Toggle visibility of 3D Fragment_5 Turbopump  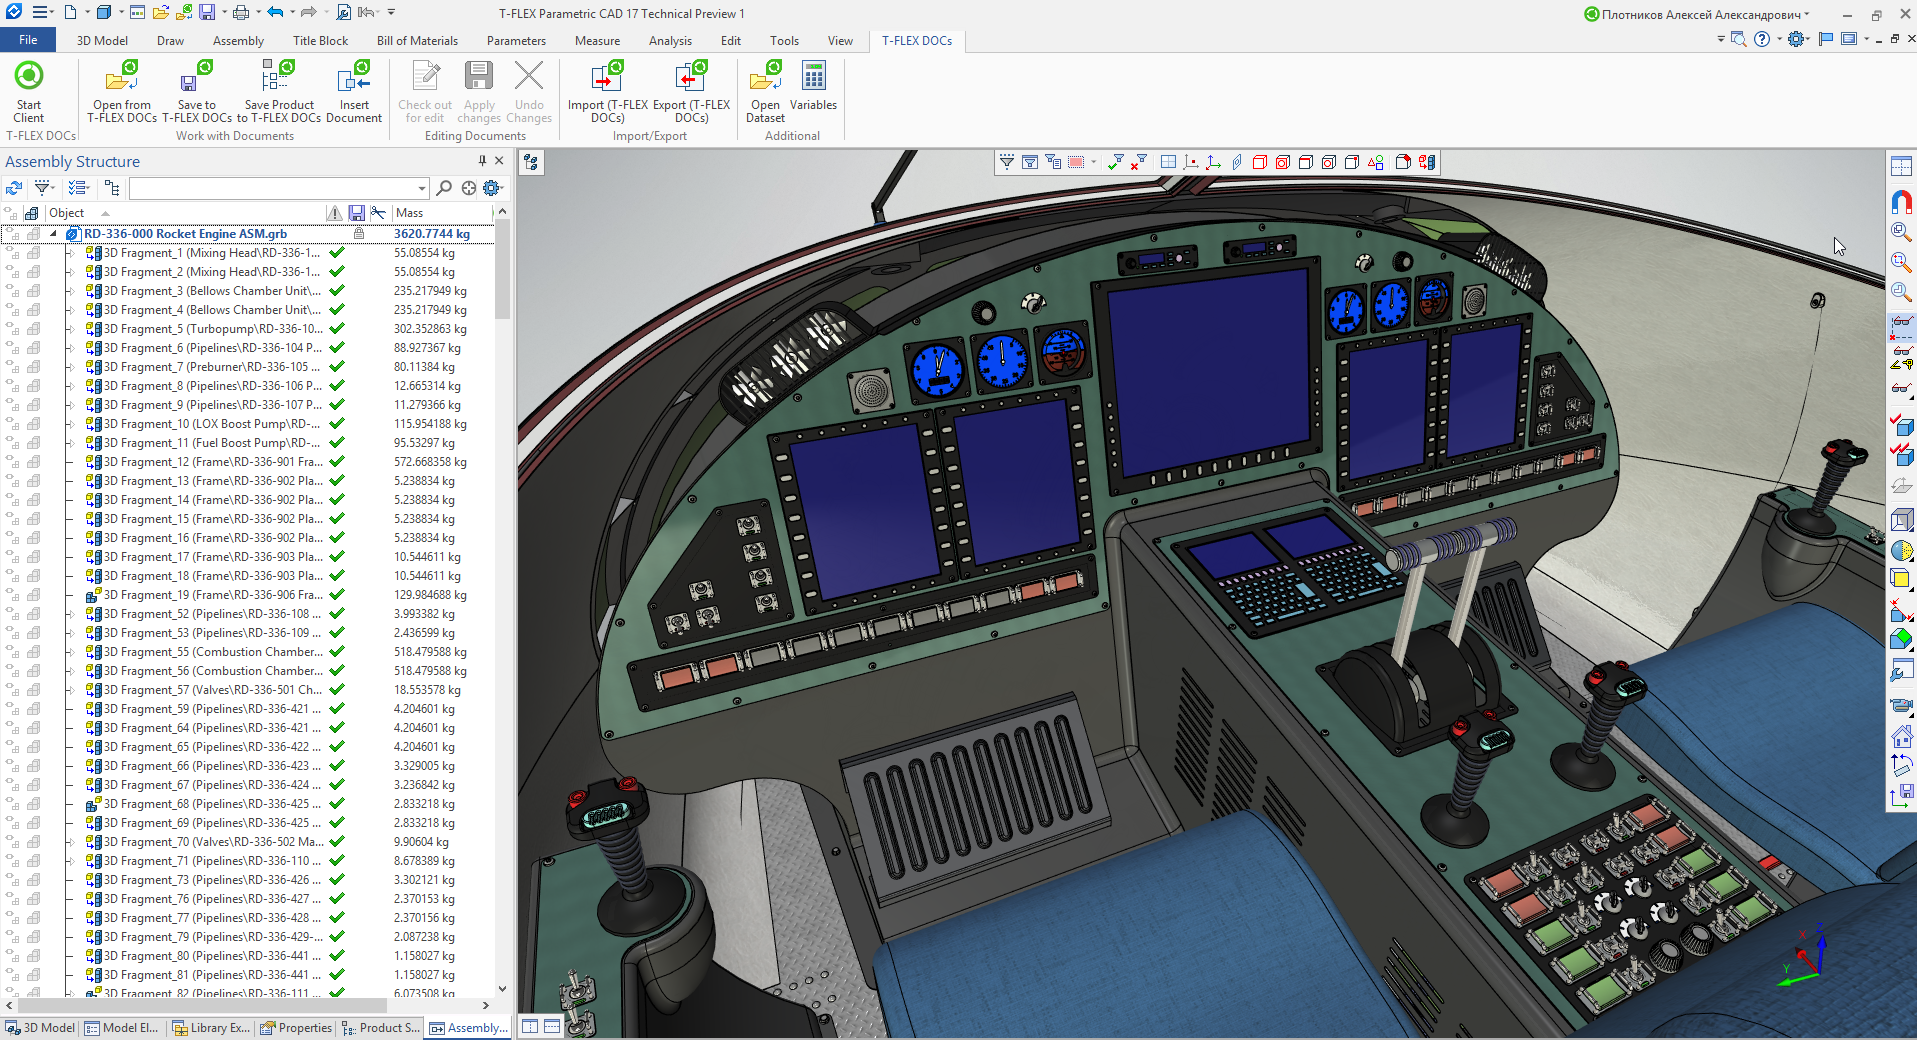(13, 329)
